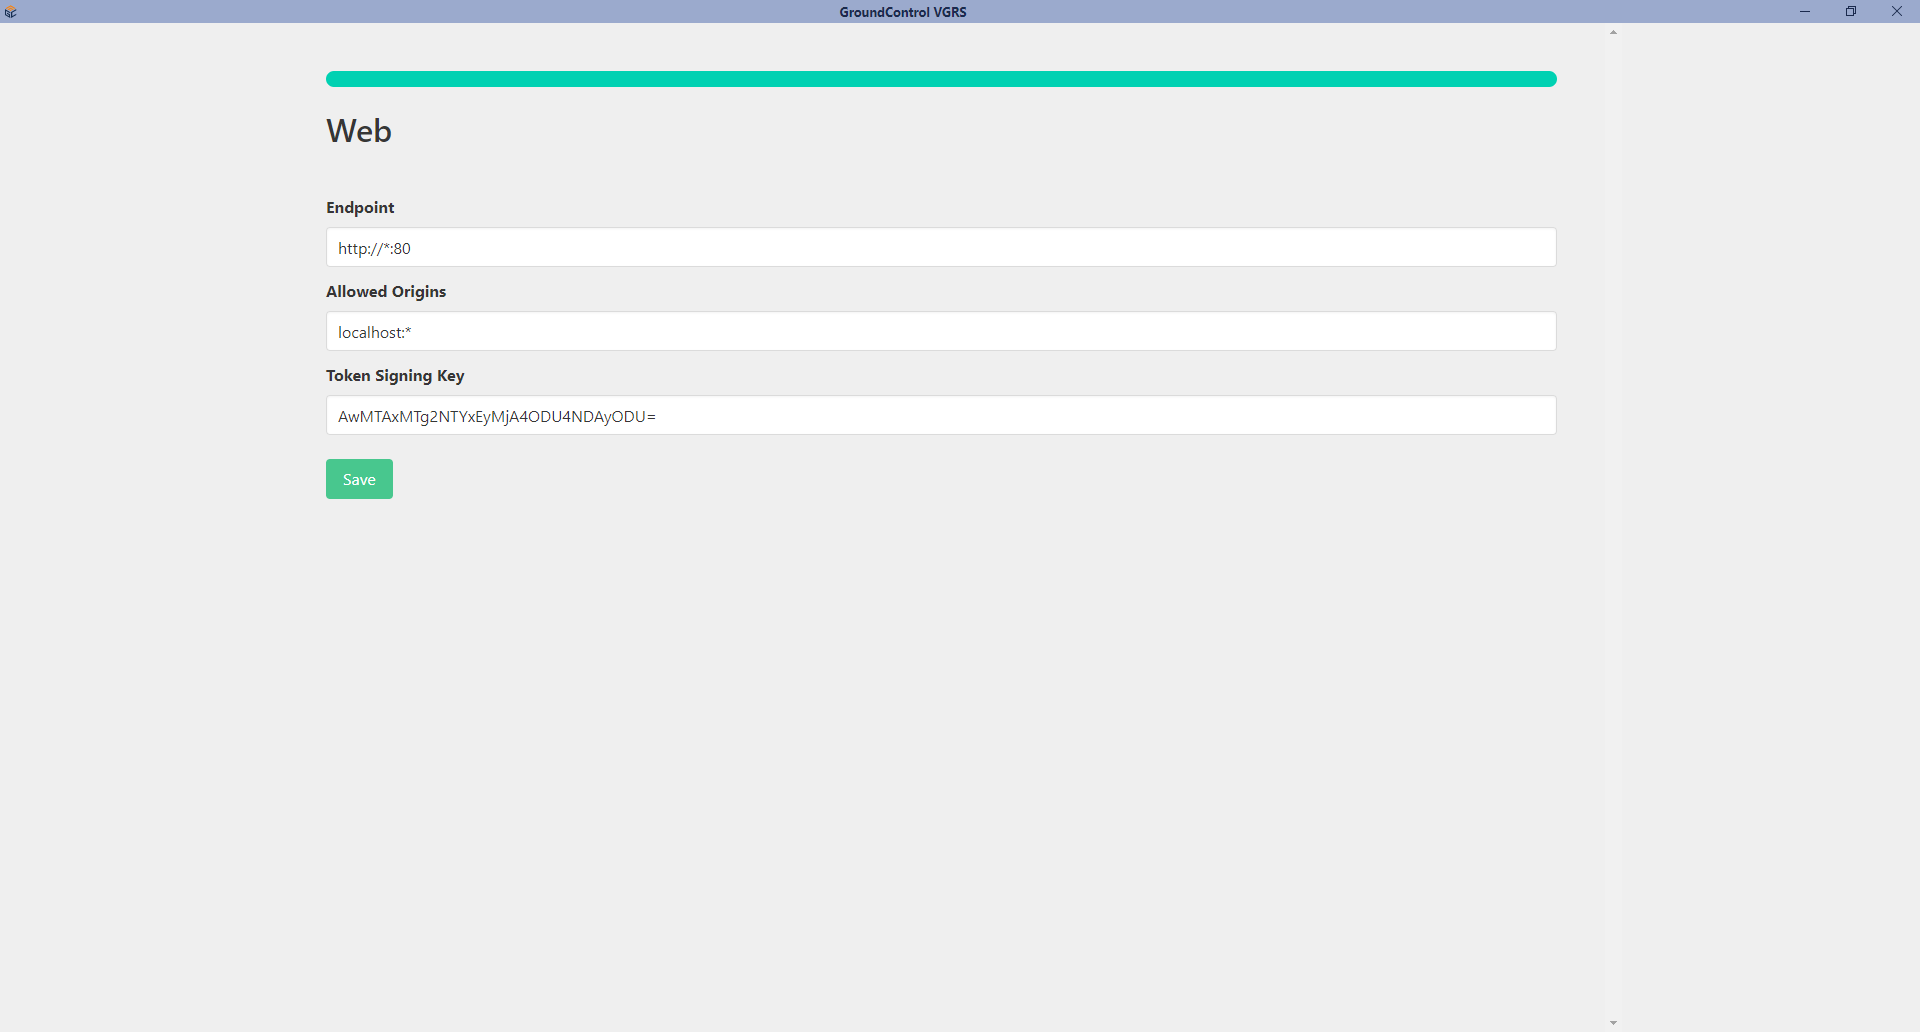1920x1032 pixels.
Task: Place cursor after 'localhost:*' text
Action: point(413,332)
